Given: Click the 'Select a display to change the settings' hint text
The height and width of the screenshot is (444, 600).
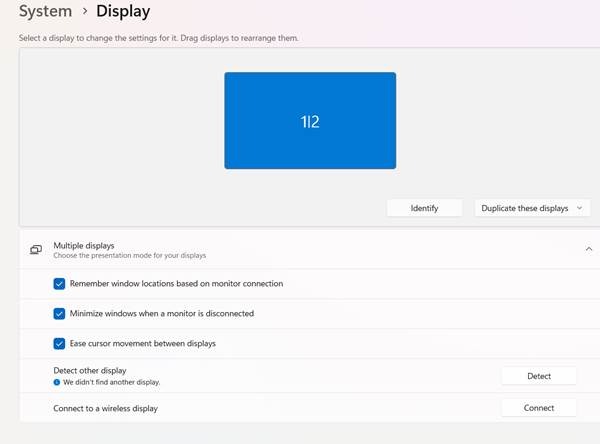Looking at the screenshot, I should 158,38.
